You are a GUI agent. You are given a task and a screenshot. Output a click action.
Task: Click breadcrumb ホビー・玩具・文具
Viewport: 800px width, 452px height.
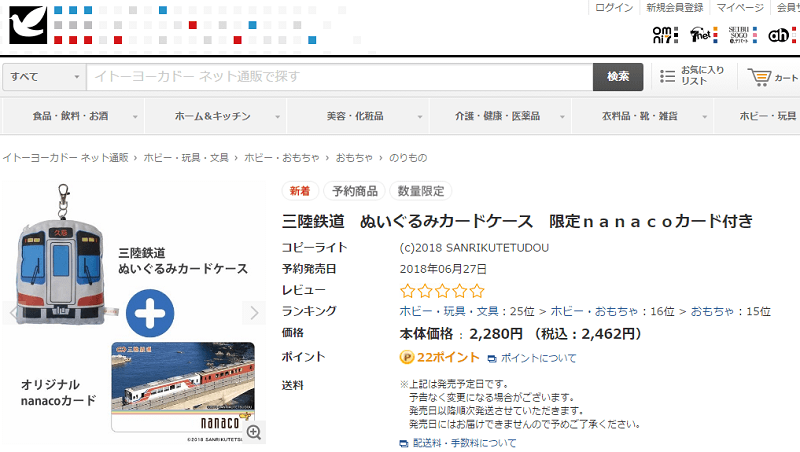186,158
